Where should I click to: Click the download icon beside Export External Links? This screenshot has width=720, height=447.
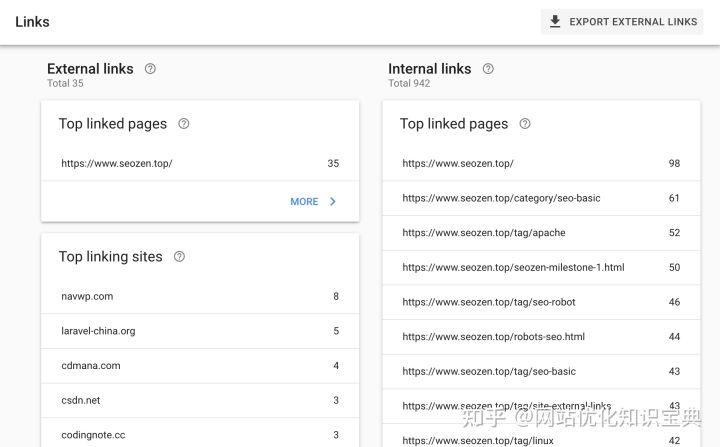(555, 22)
